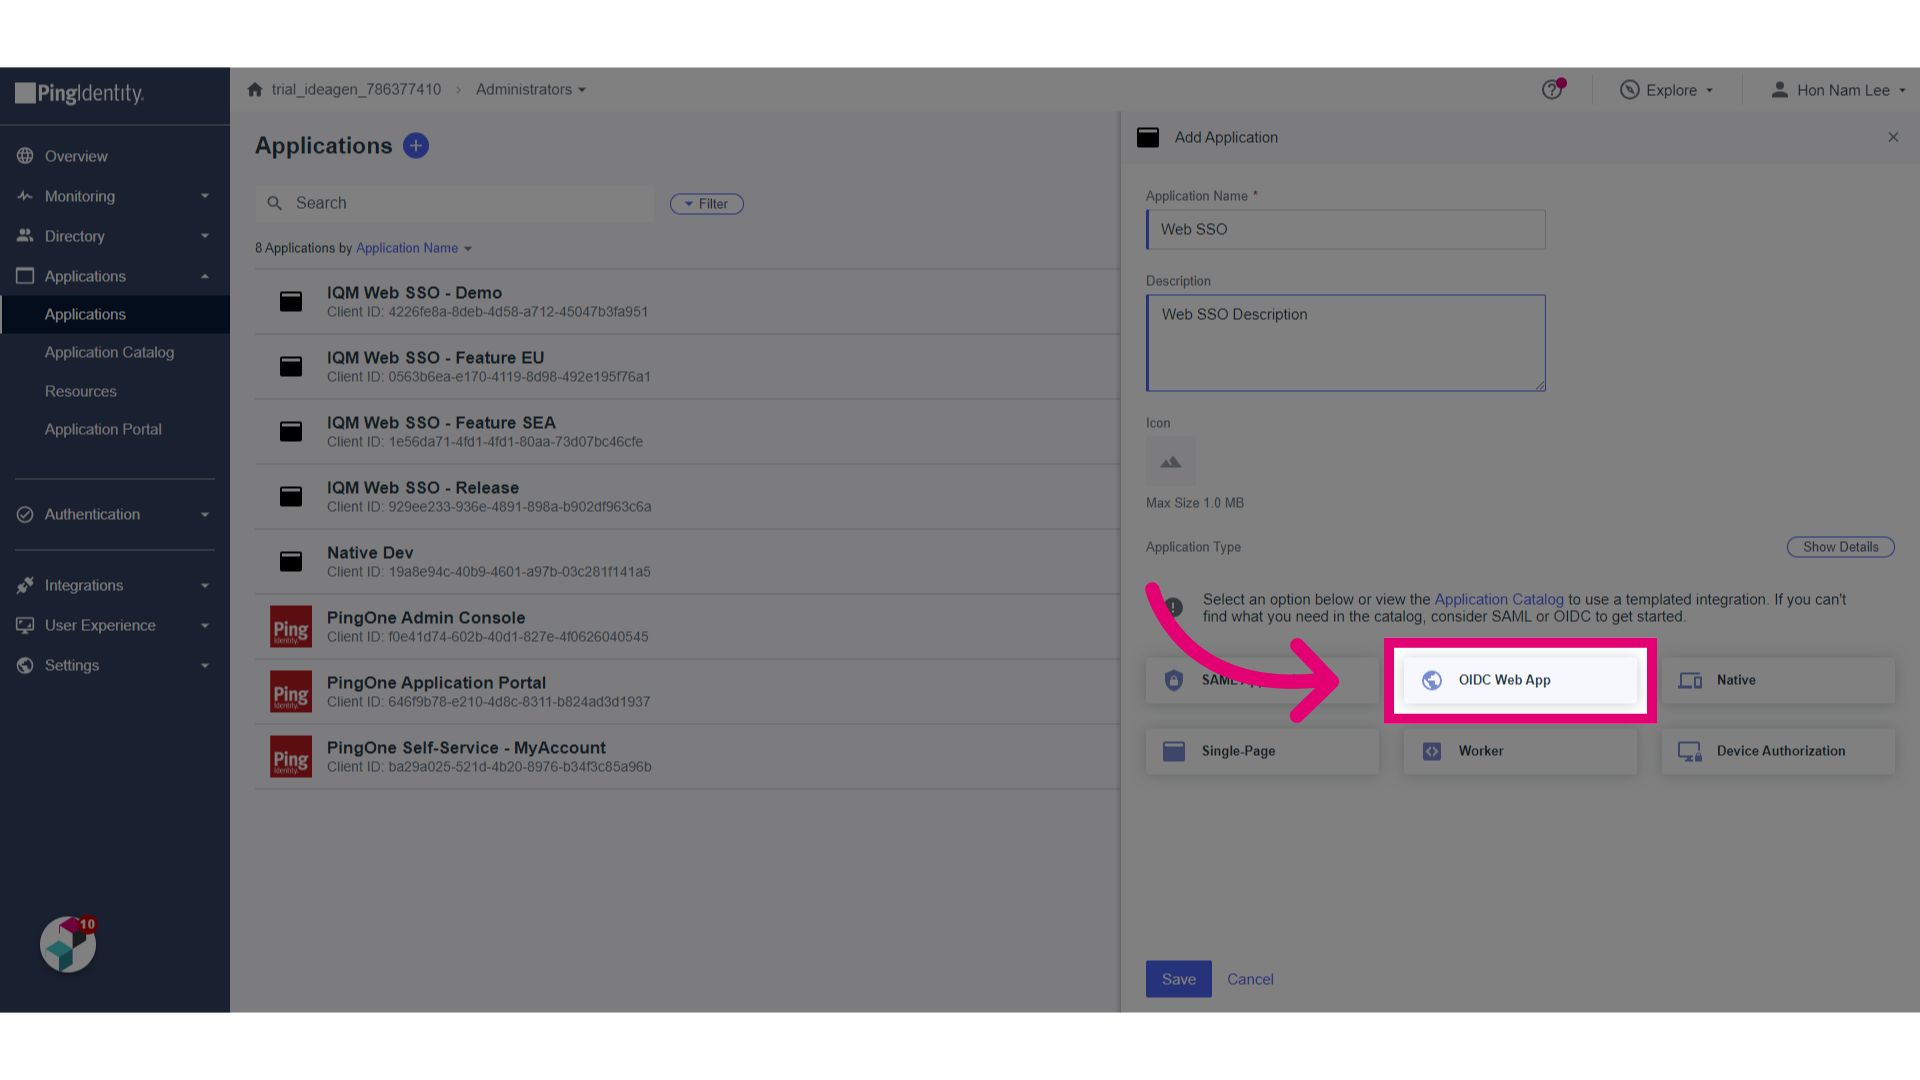Click the PingOne Application Portal Ping logo
The height and width of the screenshot is (1080, 1920).
click(291, 692)
